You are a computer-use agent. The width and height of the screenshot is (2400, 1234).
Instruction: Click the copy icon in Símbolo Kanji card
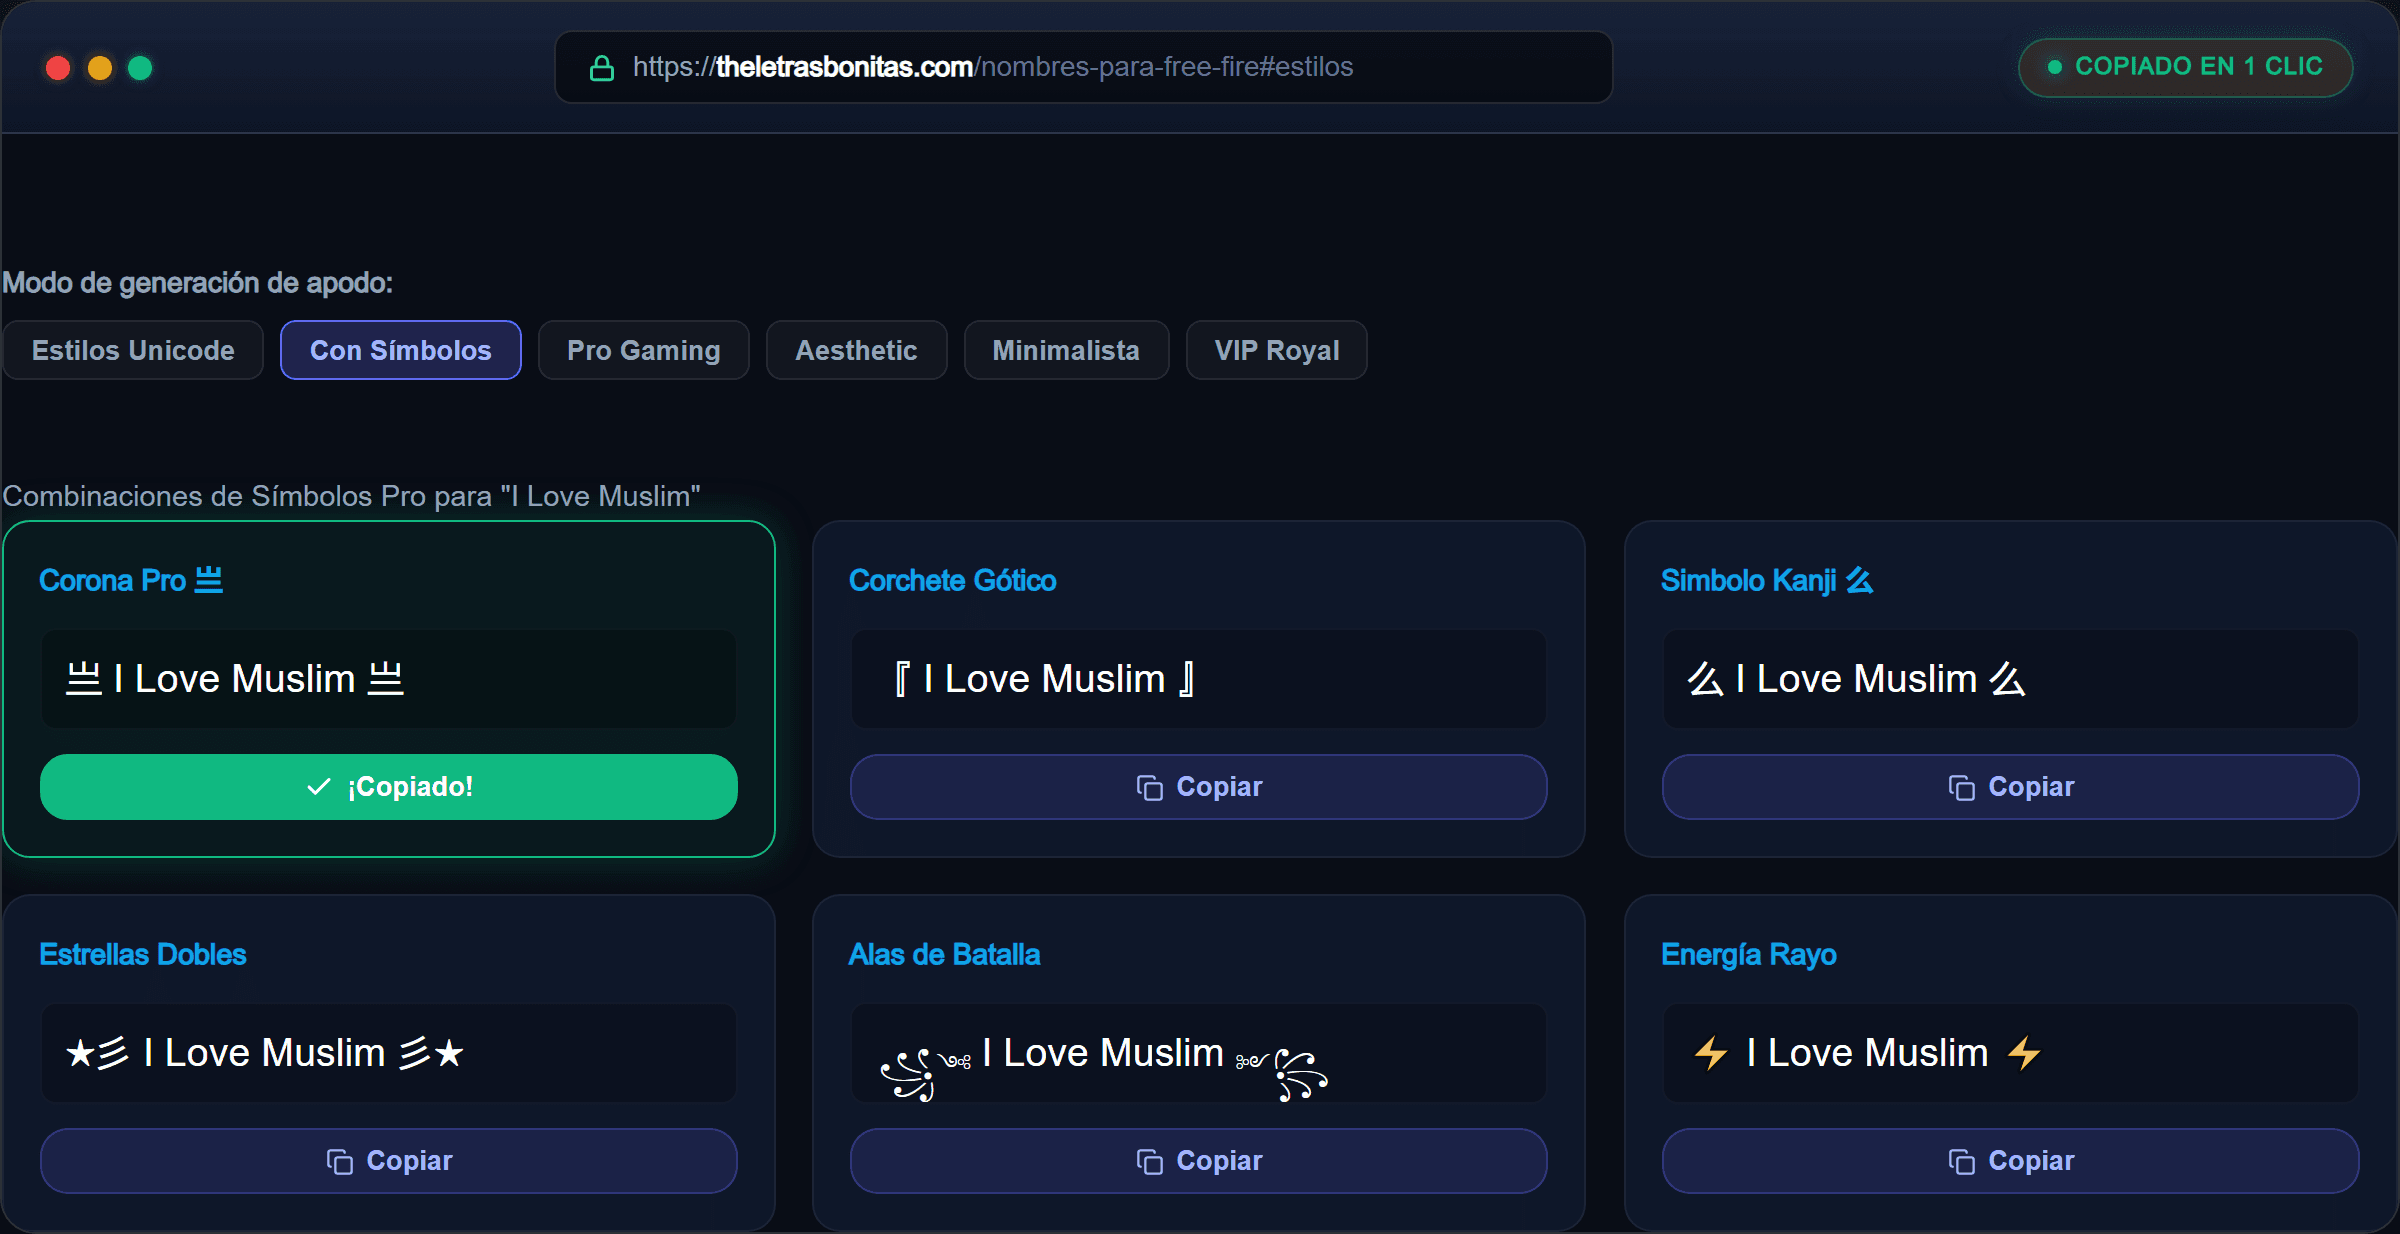1961,788
